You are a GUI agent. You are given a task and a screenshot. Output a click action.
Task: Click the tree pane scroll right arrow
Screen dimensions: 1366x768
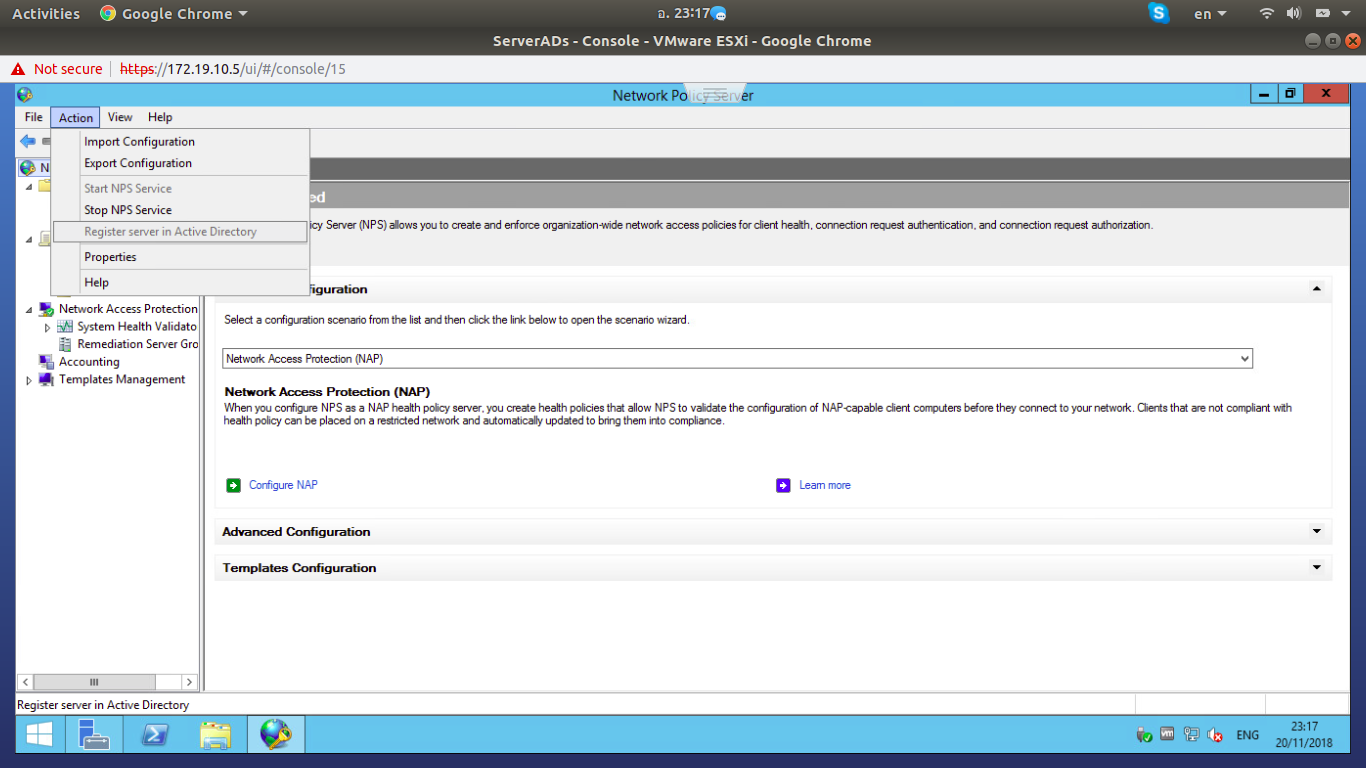(x=189, y=682)
